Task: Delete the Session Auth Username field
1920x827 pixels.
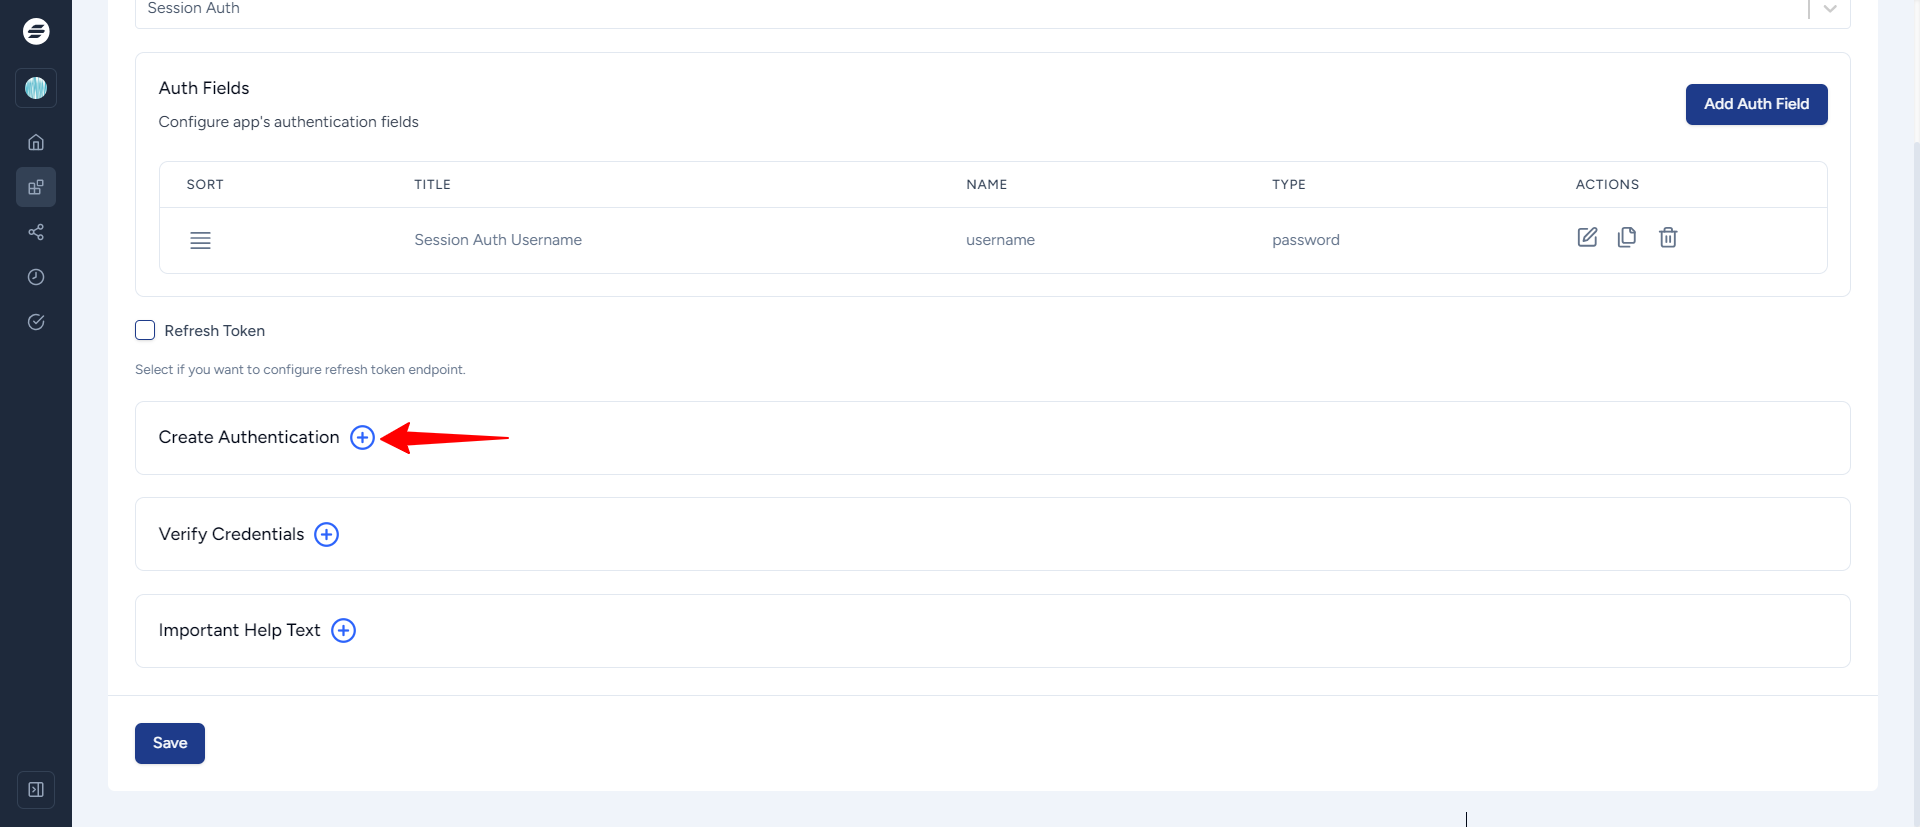Action: [1668, 238]
